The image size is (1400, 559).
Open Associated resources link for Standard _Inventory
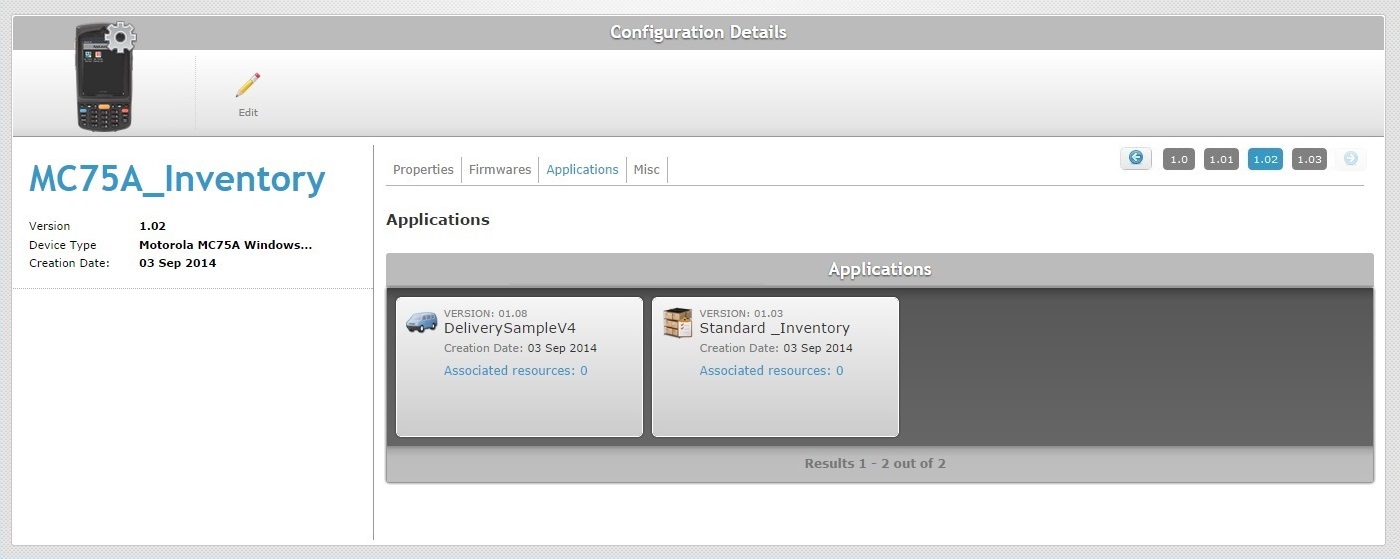point(771,371)
